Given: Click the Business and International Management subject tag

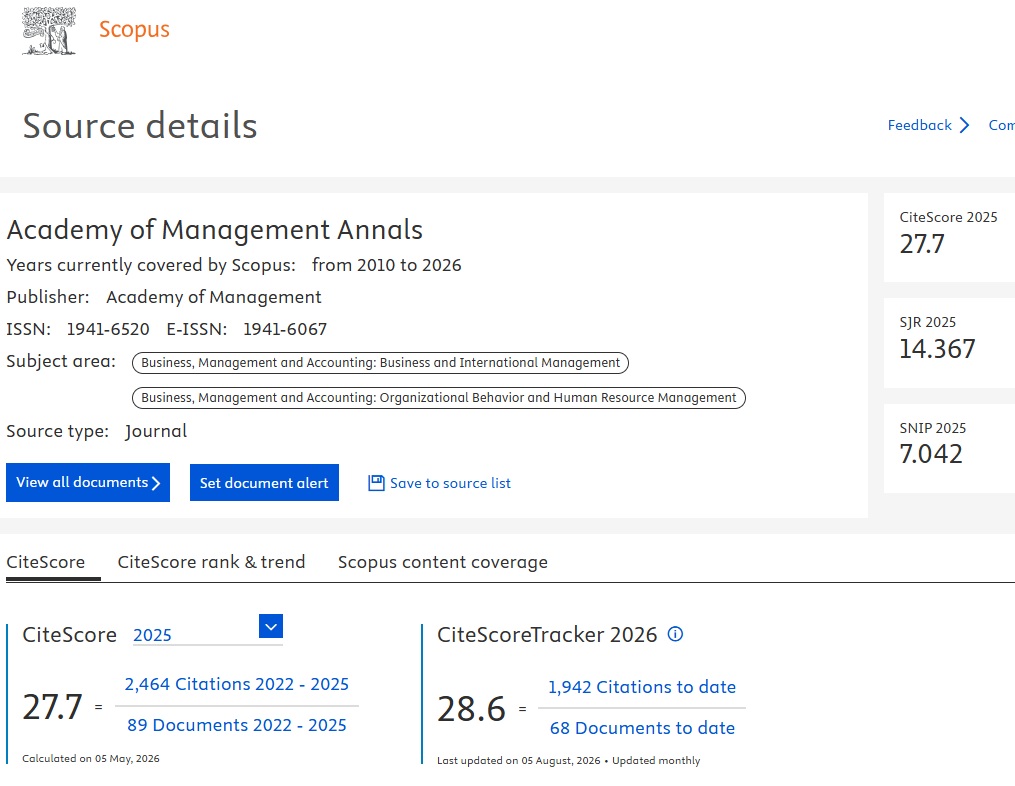Looking at the screenshot, I should 381,363.
